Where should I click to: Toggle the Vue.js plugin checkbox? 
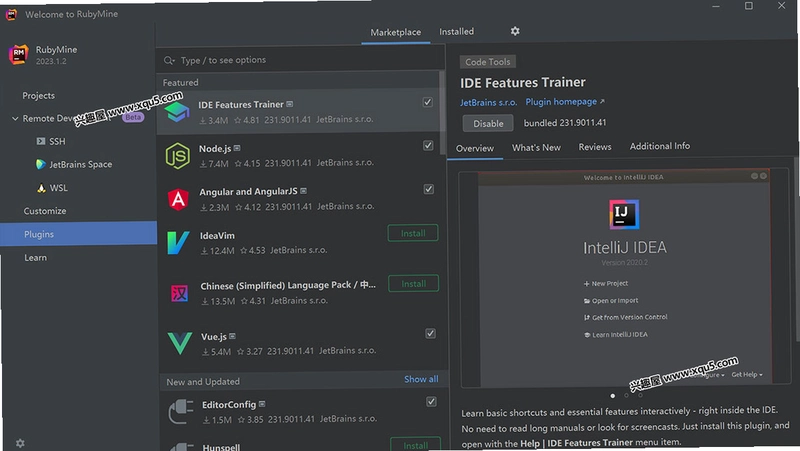pos(430,333)
